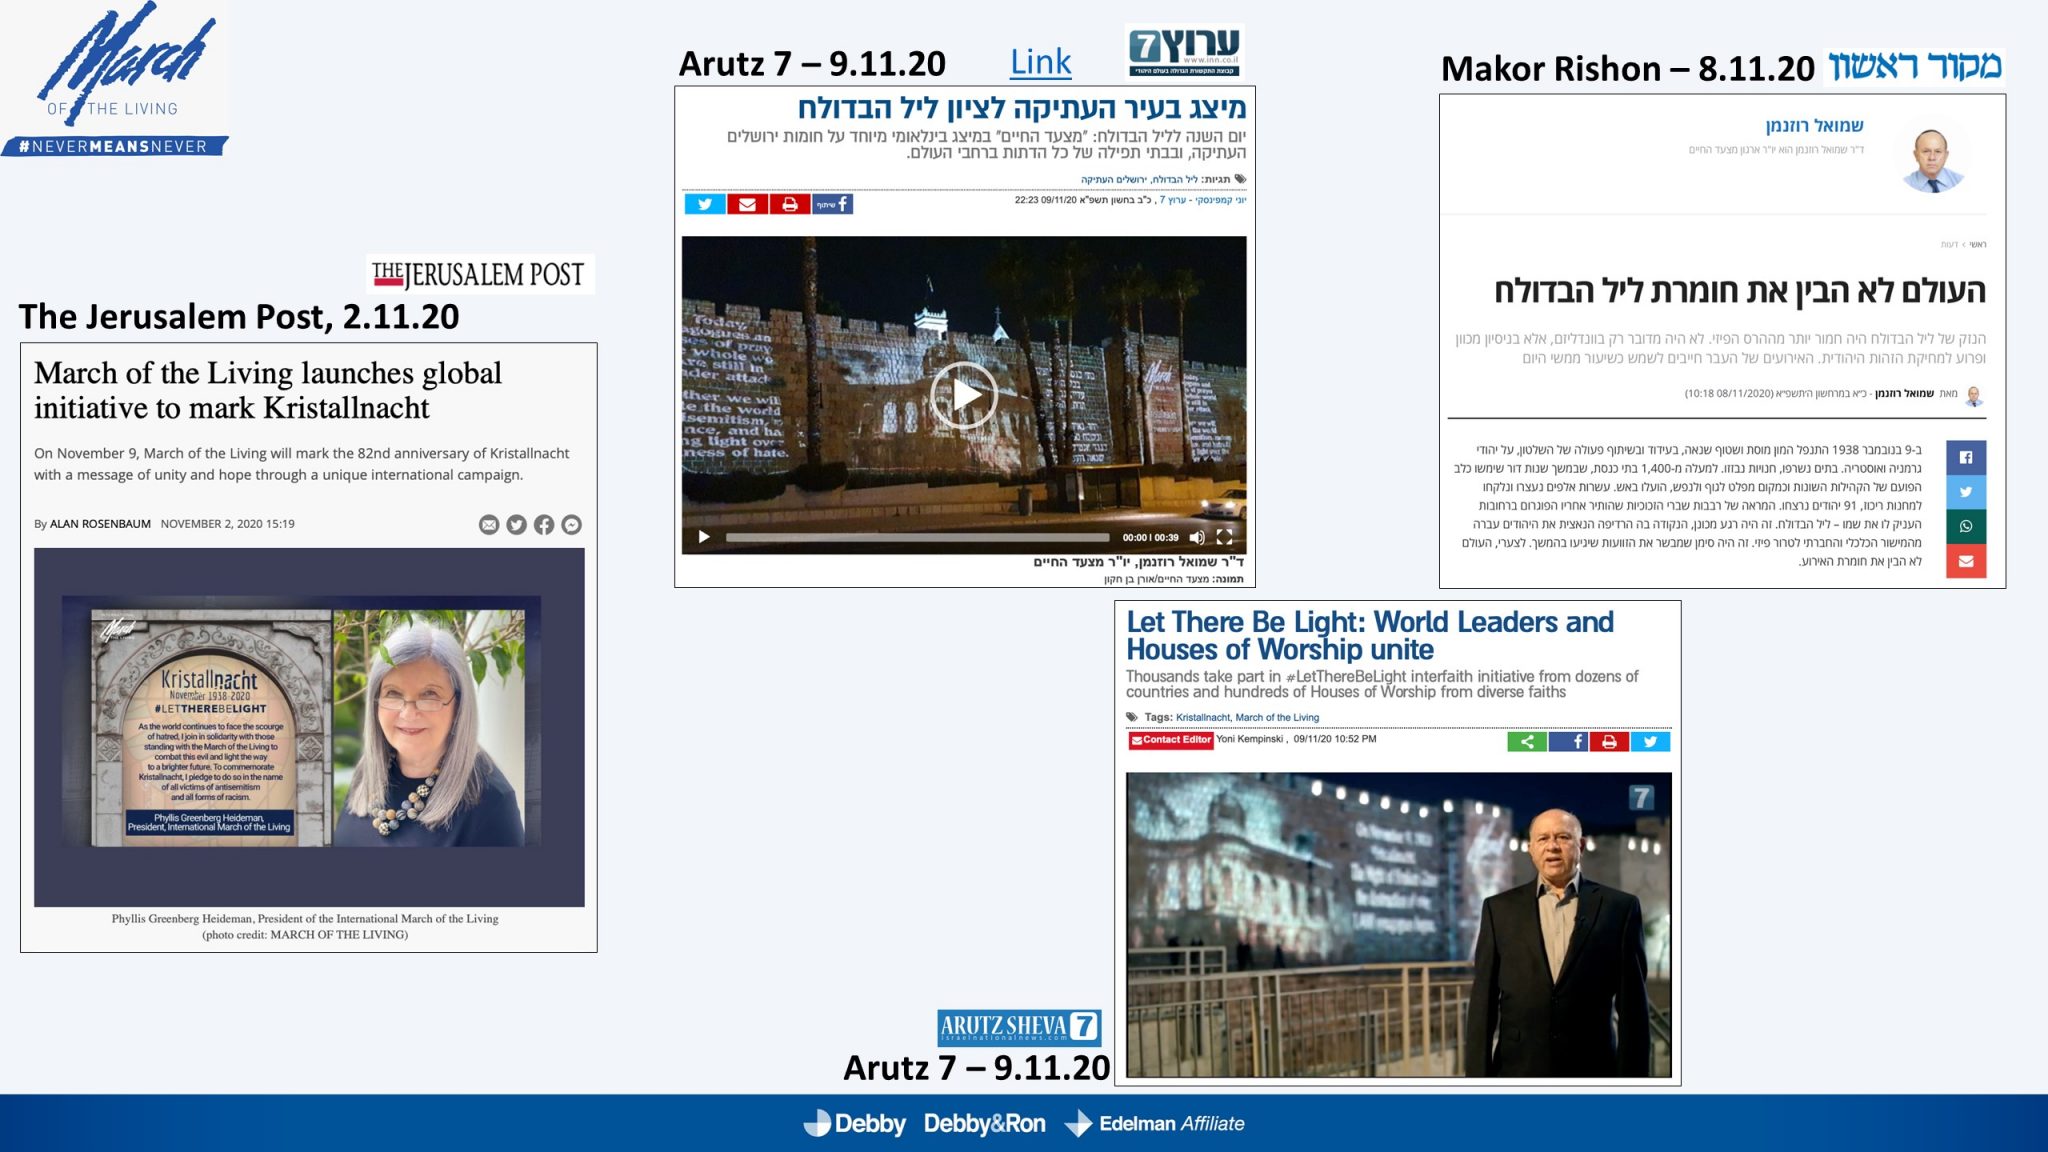
Task: Click the Contact Editor button
Action: tap(1170, 740)
